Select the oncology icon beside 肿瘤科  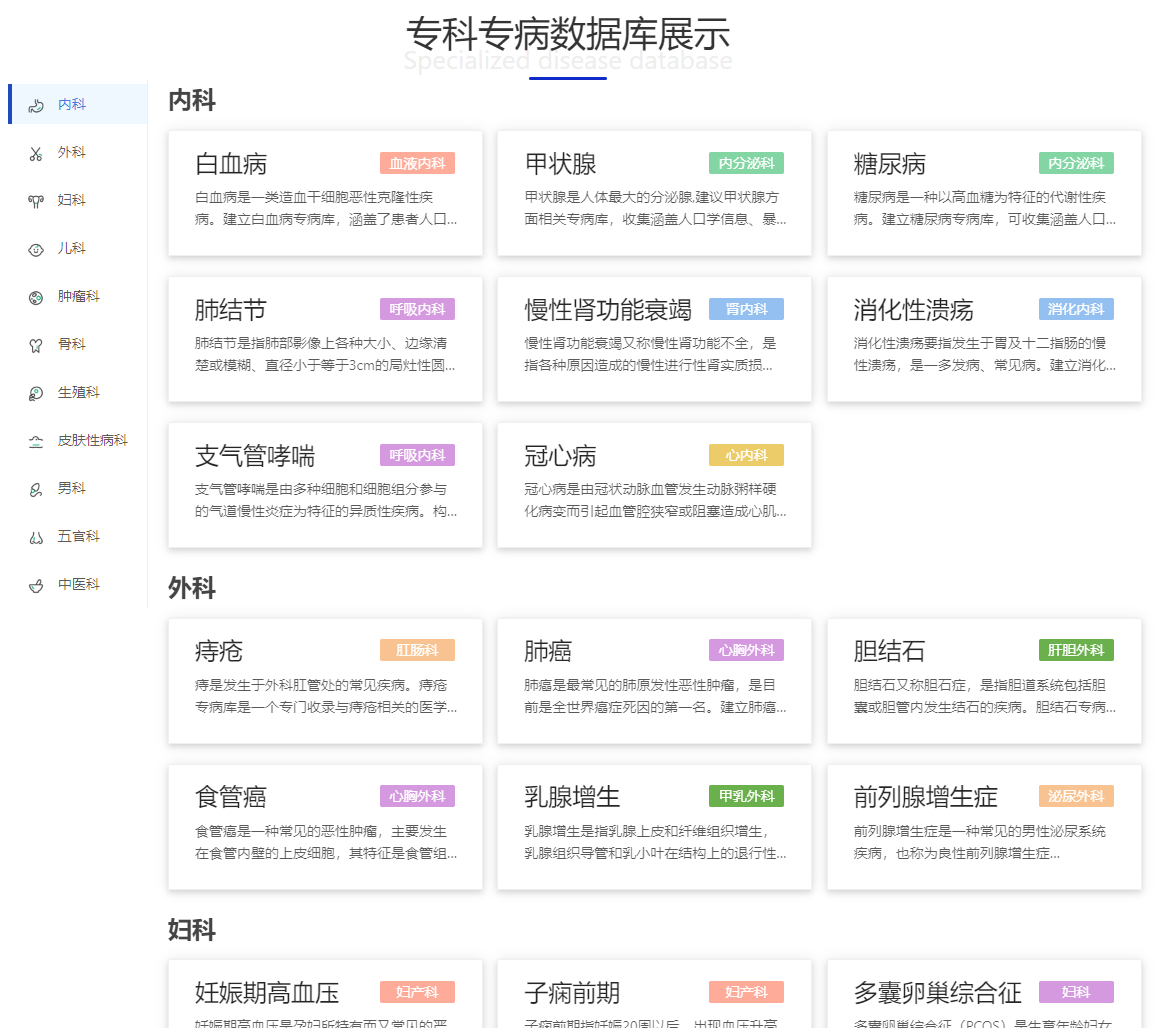click(x=36, y=297)
